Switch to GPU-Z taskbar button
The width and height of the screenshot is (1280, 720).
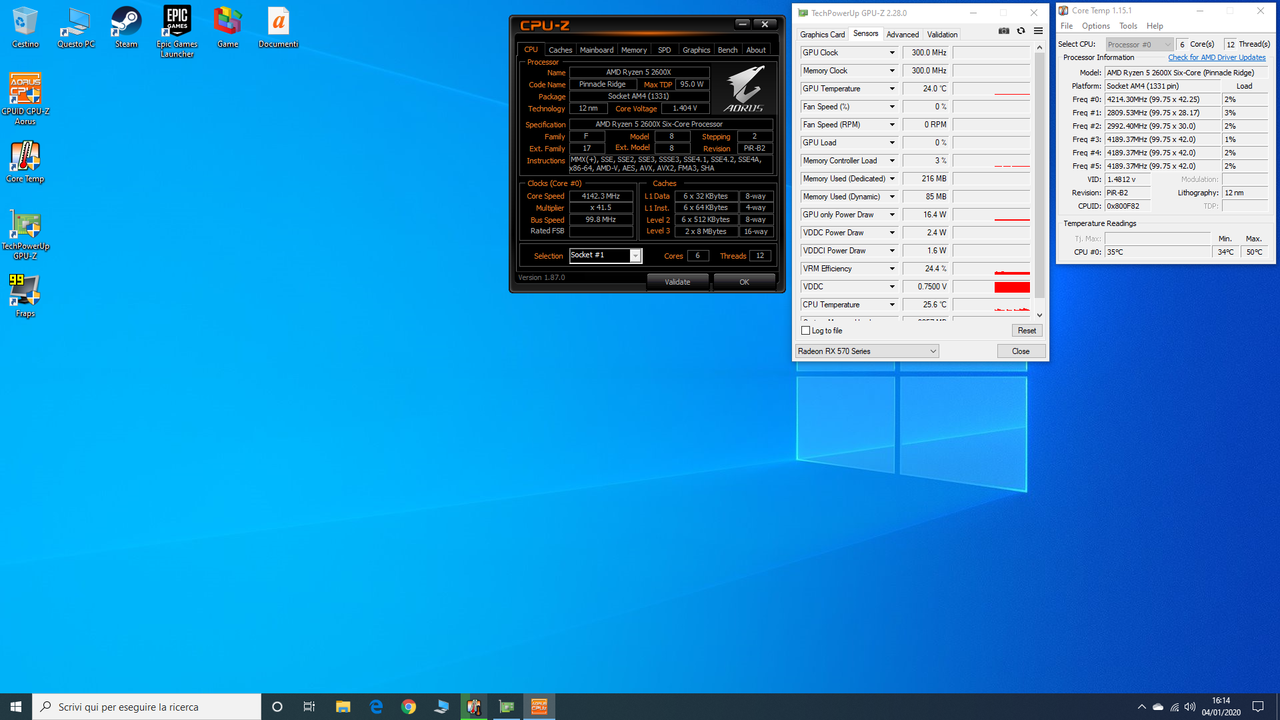[506, 706]
